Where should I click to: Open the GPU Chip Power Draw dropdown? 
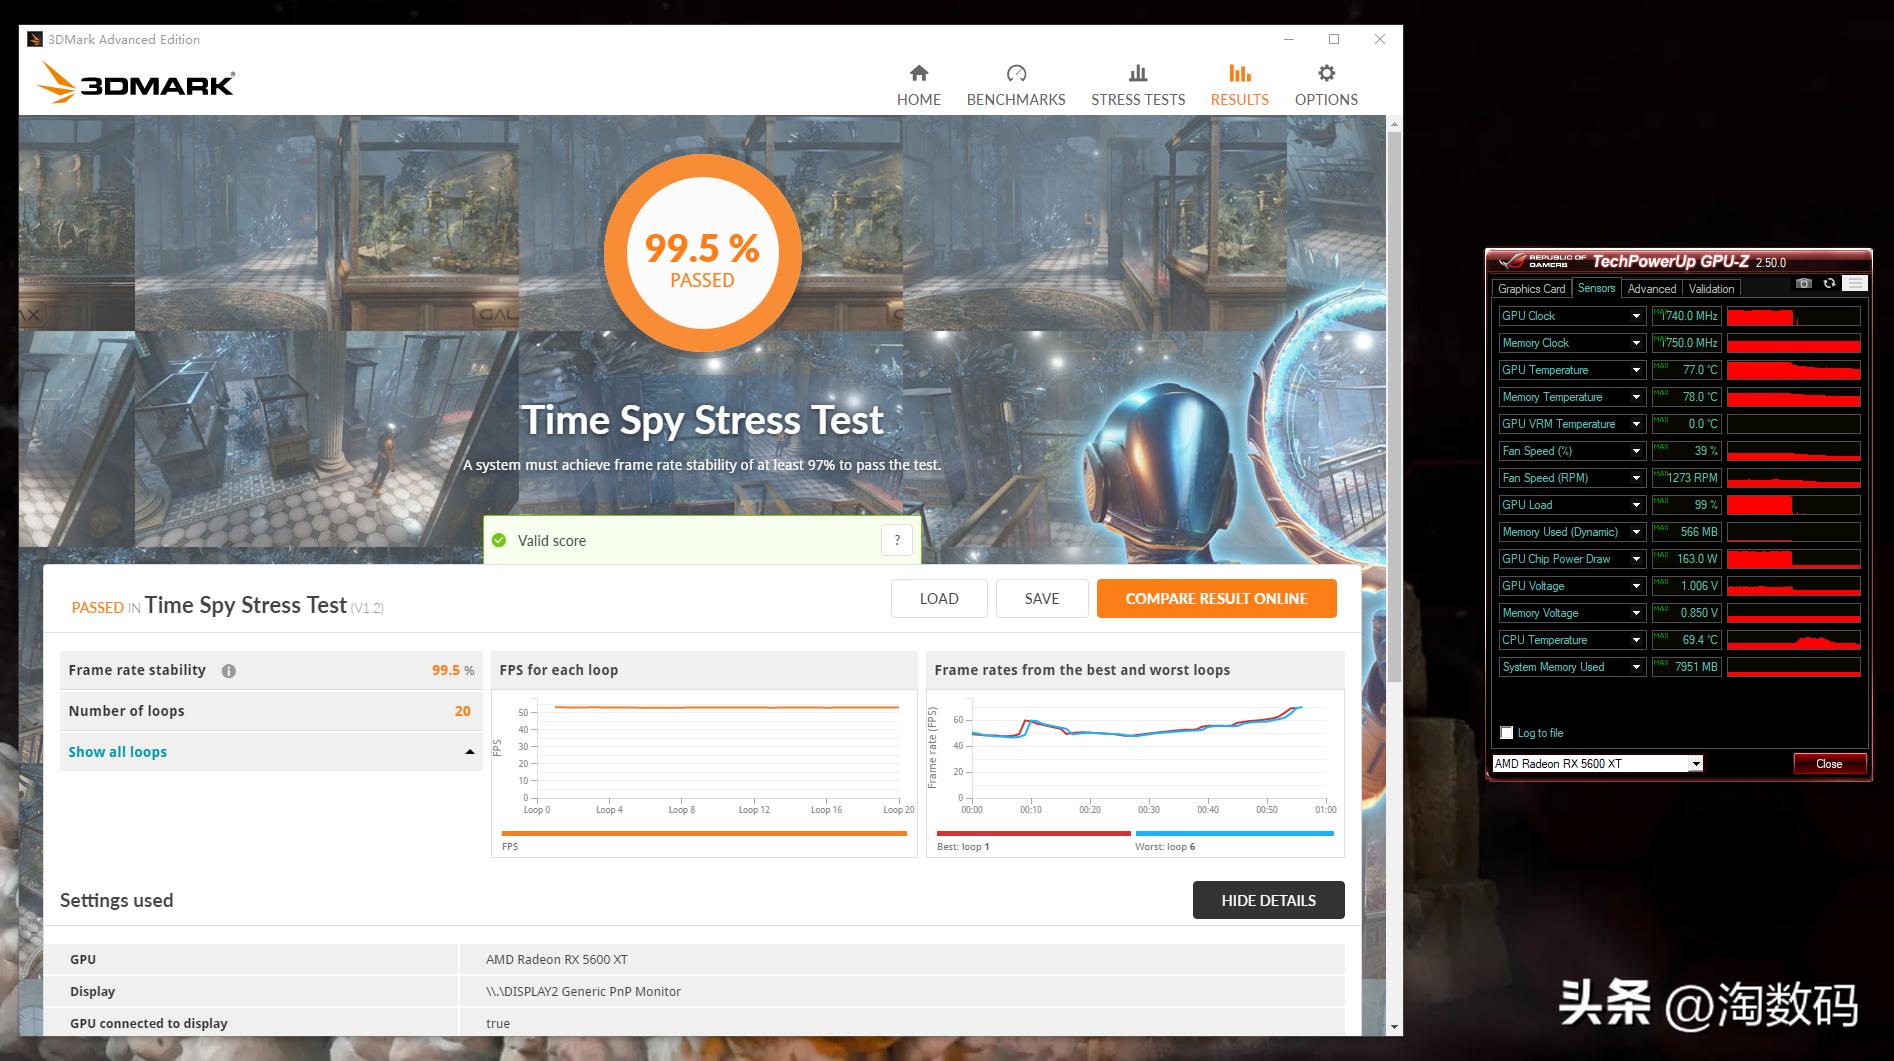pyautogui.click(x=1636, y=559)
